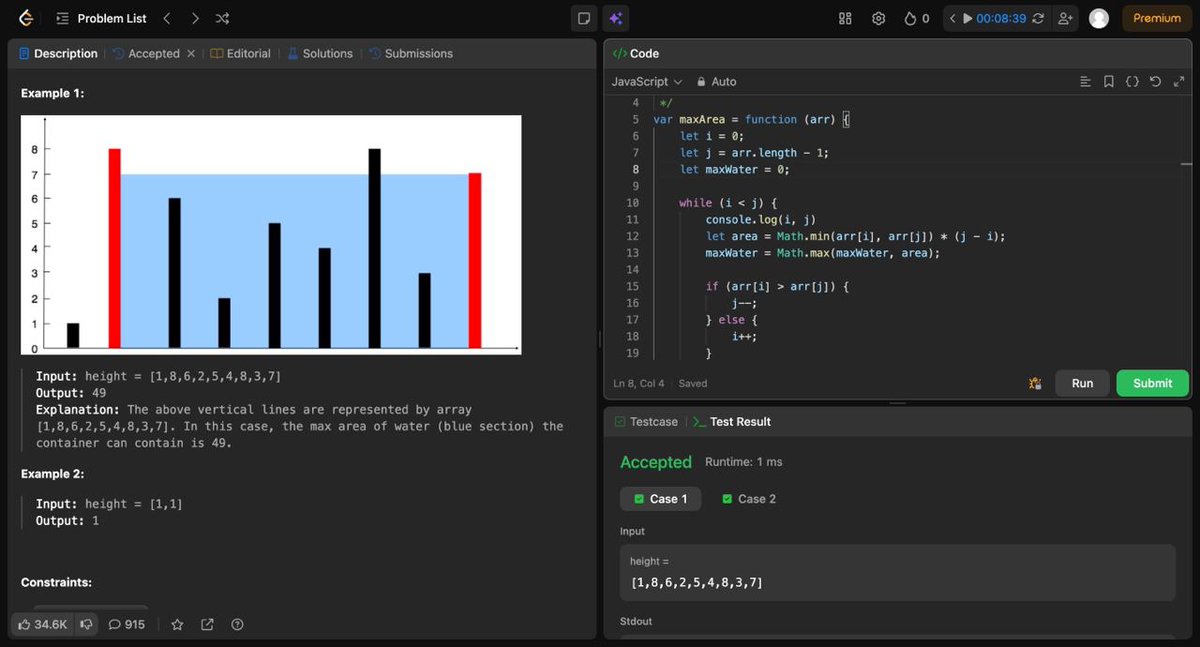This screenshot has height=647, width=1200.
Task: Open the settings gear icon
Action: 879,18
